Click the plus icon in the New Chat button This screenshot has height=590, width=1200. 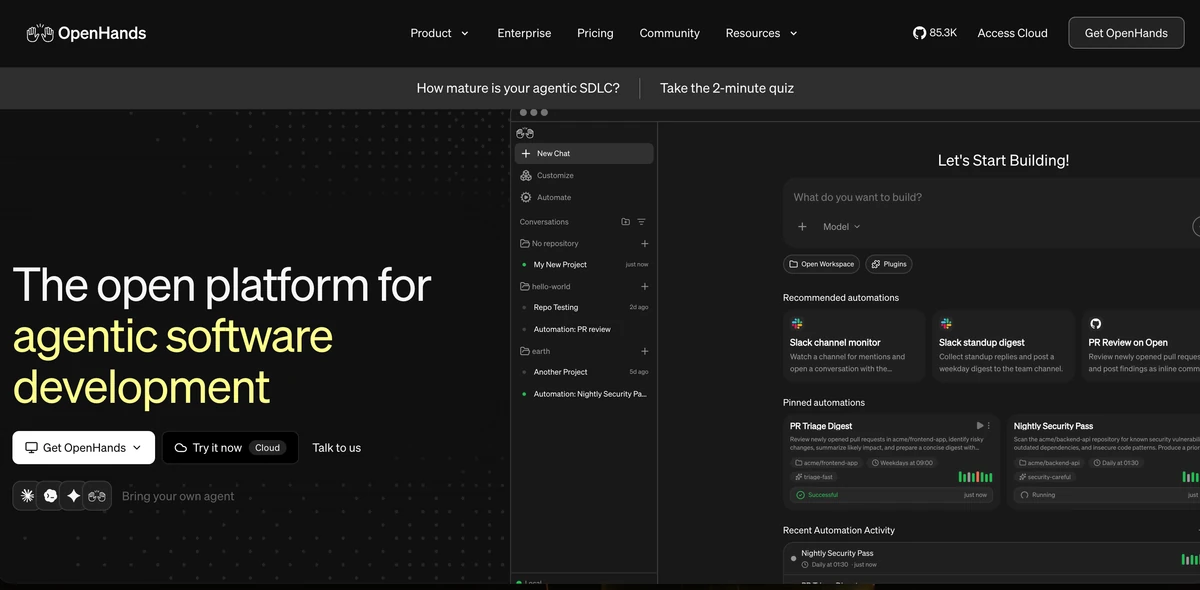[x=526, y=153]
